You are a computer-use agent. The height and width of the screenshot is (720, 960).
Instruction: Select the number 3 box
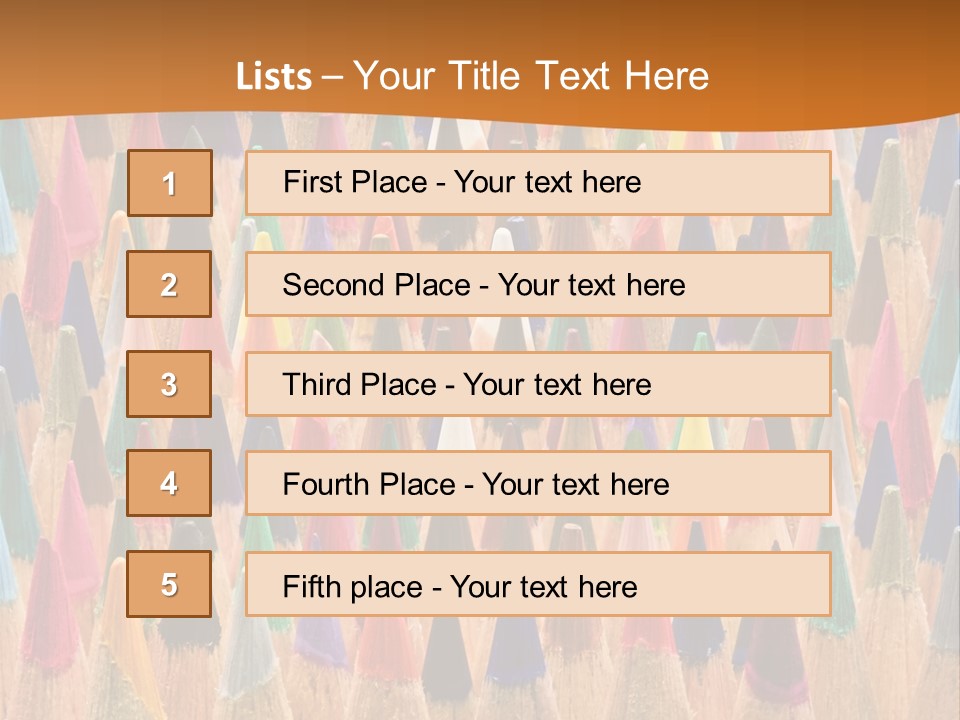tap(169, 384)
